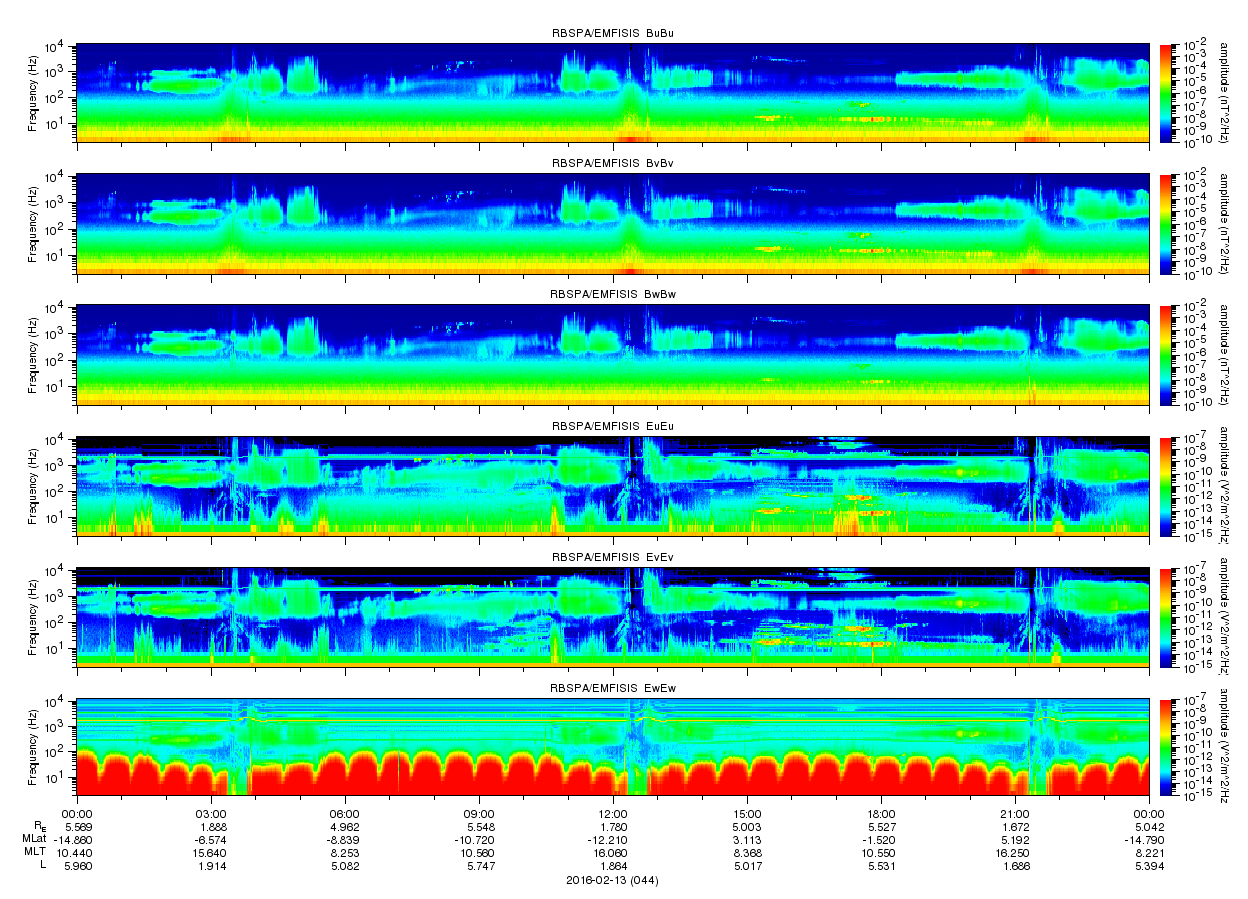Click the RBSPA/EMFISIS EuEu panel title

[613, 426]
